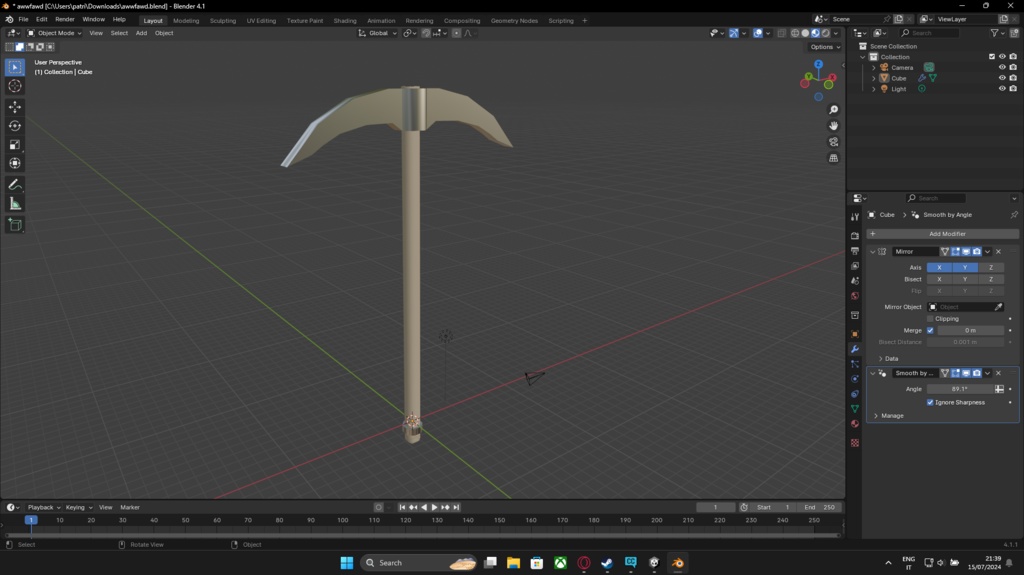
Task: Select the Add Cube tool
Action: tap(15, 225)
